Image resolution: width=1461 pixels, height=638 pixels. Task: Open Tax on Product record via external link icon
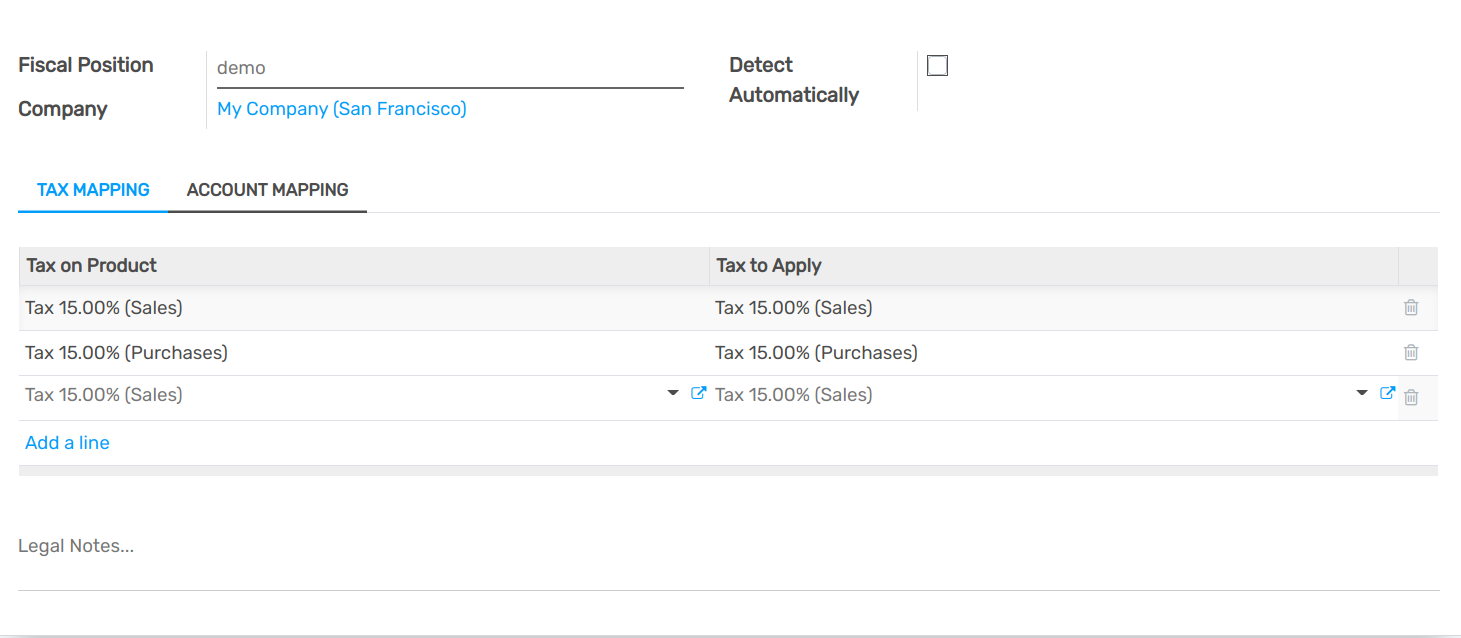698,392
